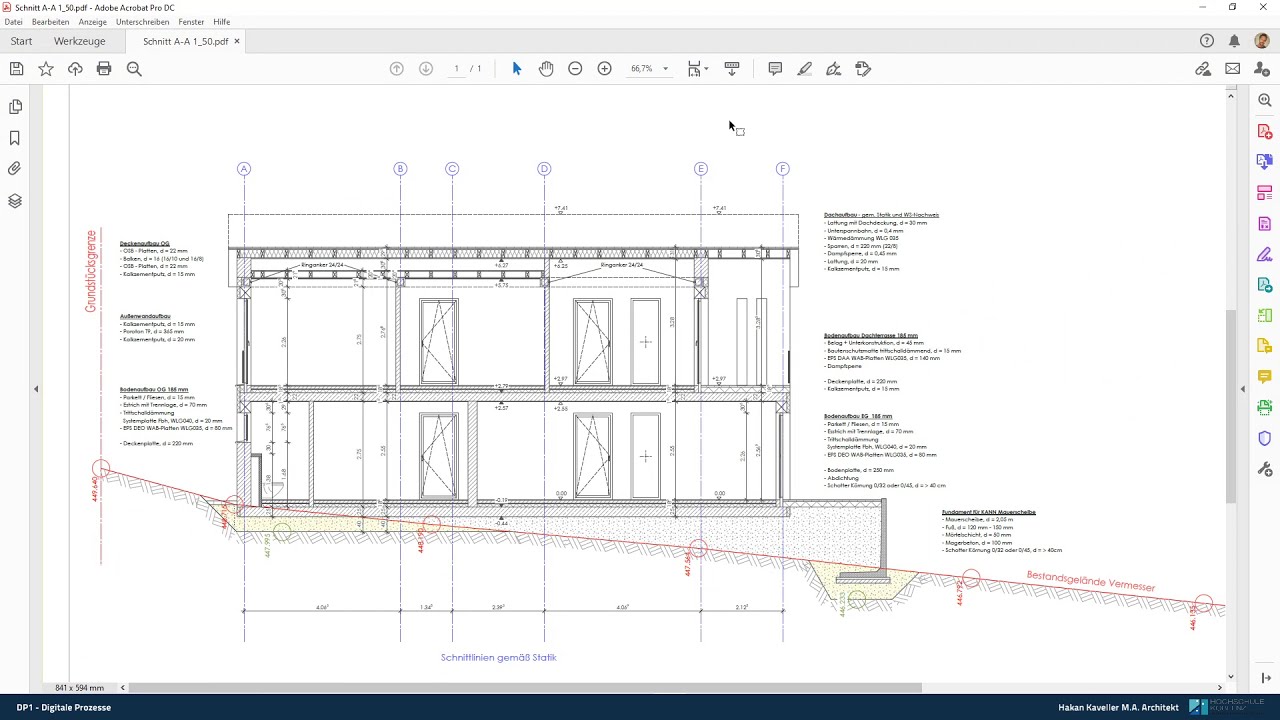Select the Hand pan tool
The image size is (1280, 720).
546,69
